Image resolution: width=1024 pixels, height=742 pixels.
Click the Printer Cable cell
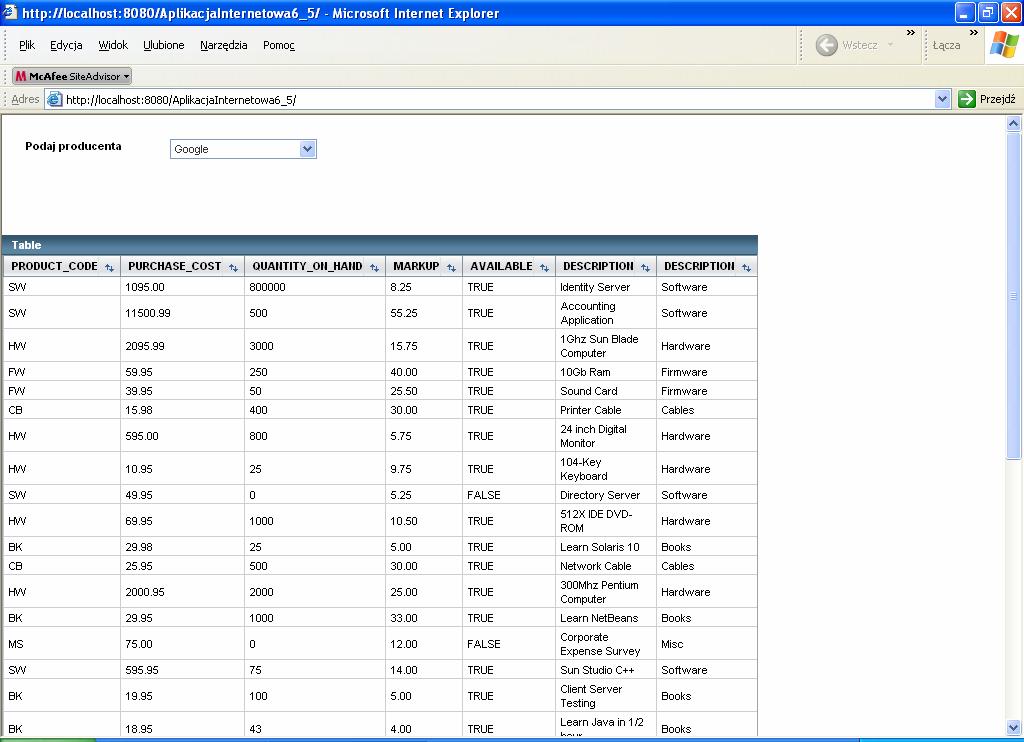(x=605, y=410)
